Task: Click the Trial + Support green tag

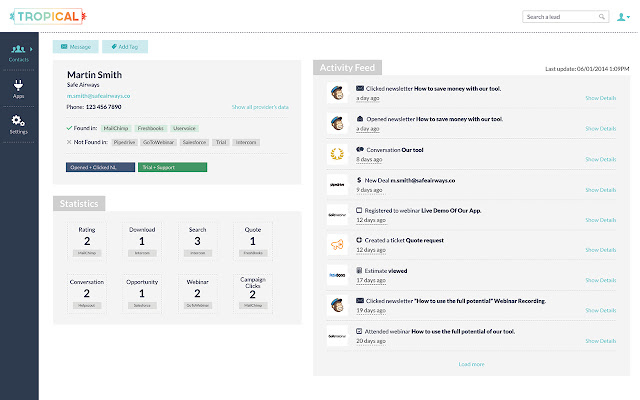Action: 172,167
